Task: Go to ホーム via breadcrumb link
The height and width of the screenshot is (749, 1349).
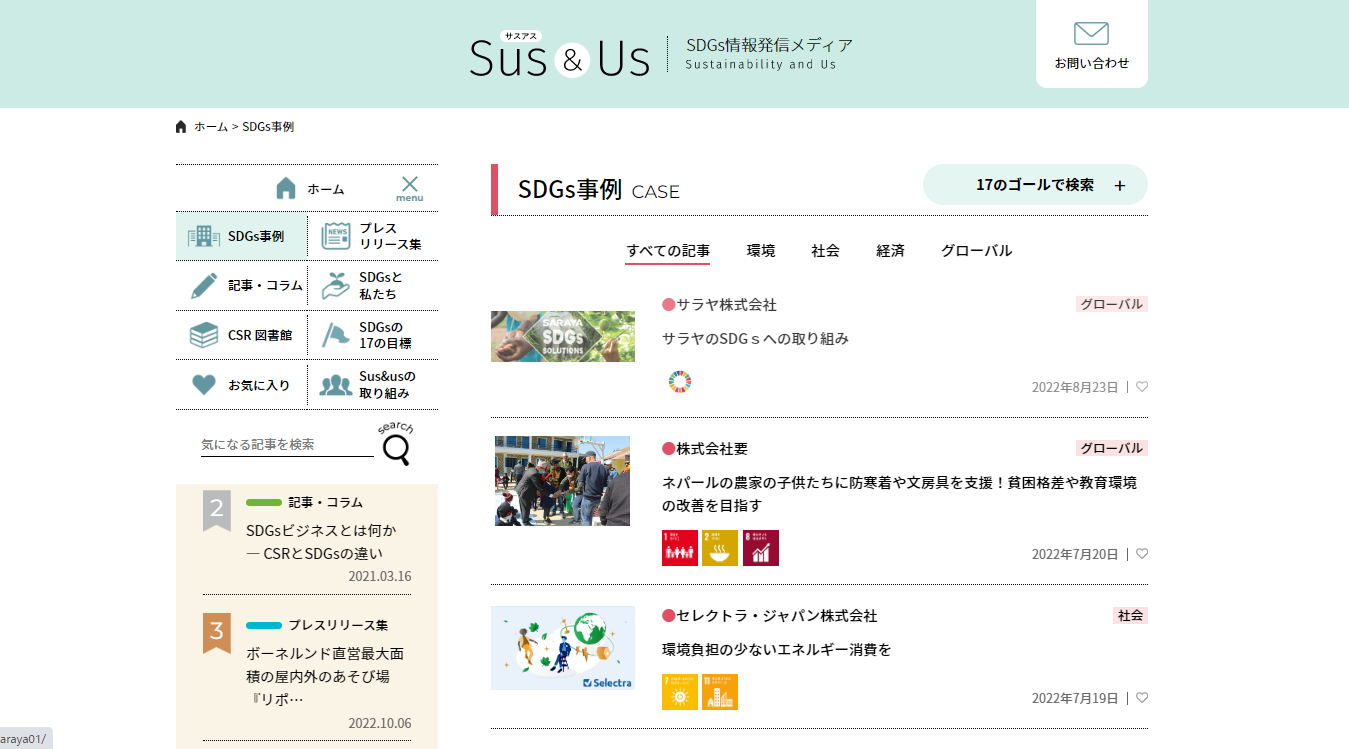Action: coord(211,127)
